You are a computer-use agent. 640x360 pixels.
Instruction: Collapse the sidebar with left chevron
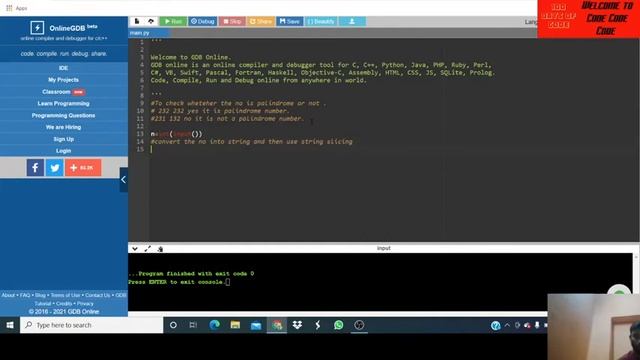(x=123, y=180)
